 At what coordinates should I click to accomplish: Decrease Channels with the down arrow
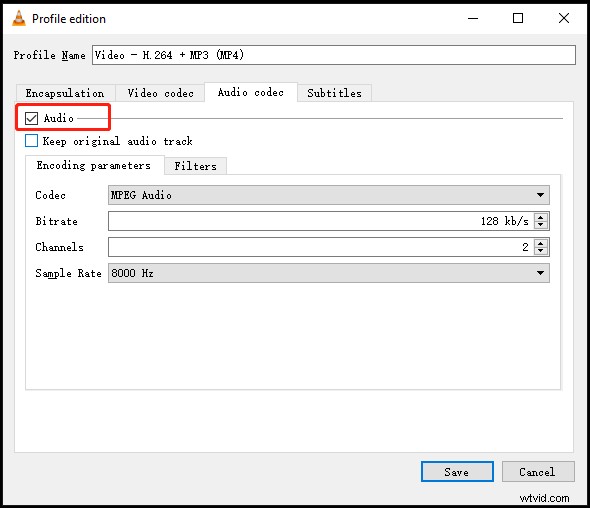coord(541,251)
